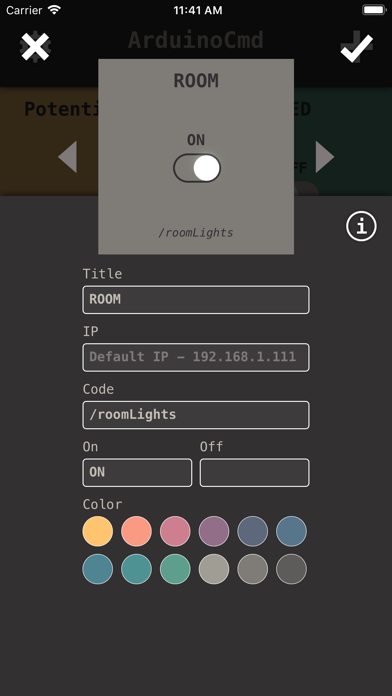Image resolution: width=392 pixels, height=696 pixels.
Task: Toggle the ROOM switch in preview
Action: (x=197, y=168)
